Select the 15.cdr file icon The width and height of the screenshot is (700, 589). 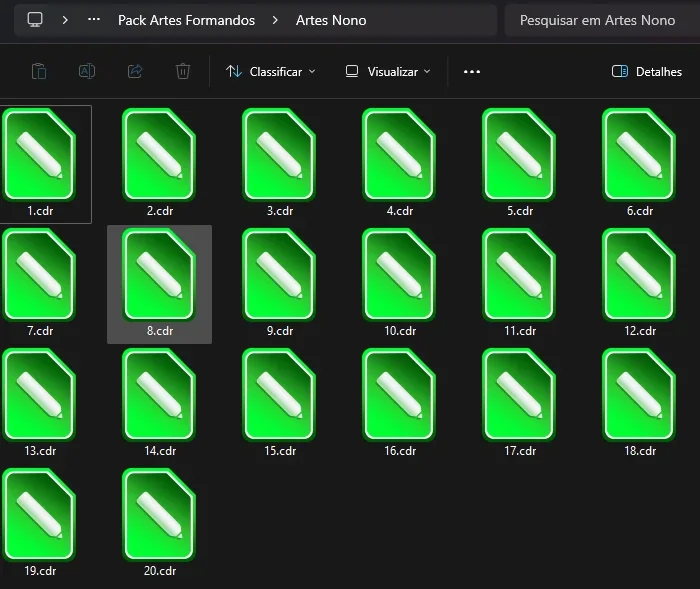279,394
